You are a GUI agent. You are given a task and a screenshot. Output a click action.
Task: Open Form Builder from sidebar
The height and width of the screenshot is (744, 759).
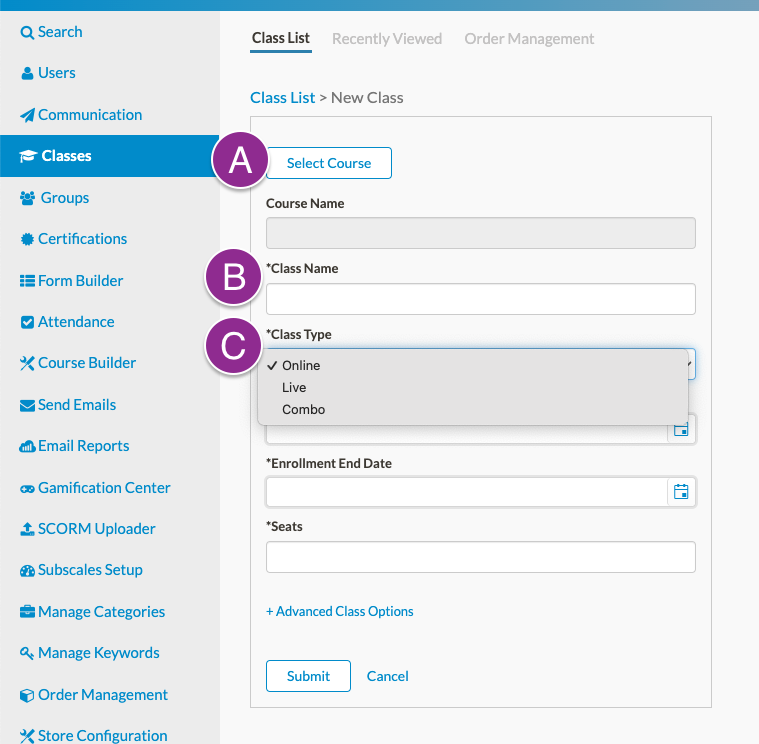pos(80,281)
